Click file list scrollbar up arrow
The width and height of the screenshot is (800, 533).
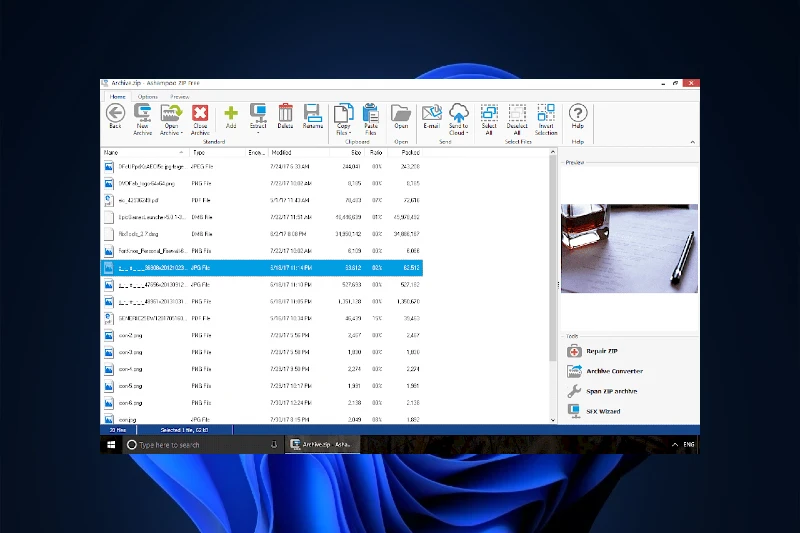[x=553, y=153]
